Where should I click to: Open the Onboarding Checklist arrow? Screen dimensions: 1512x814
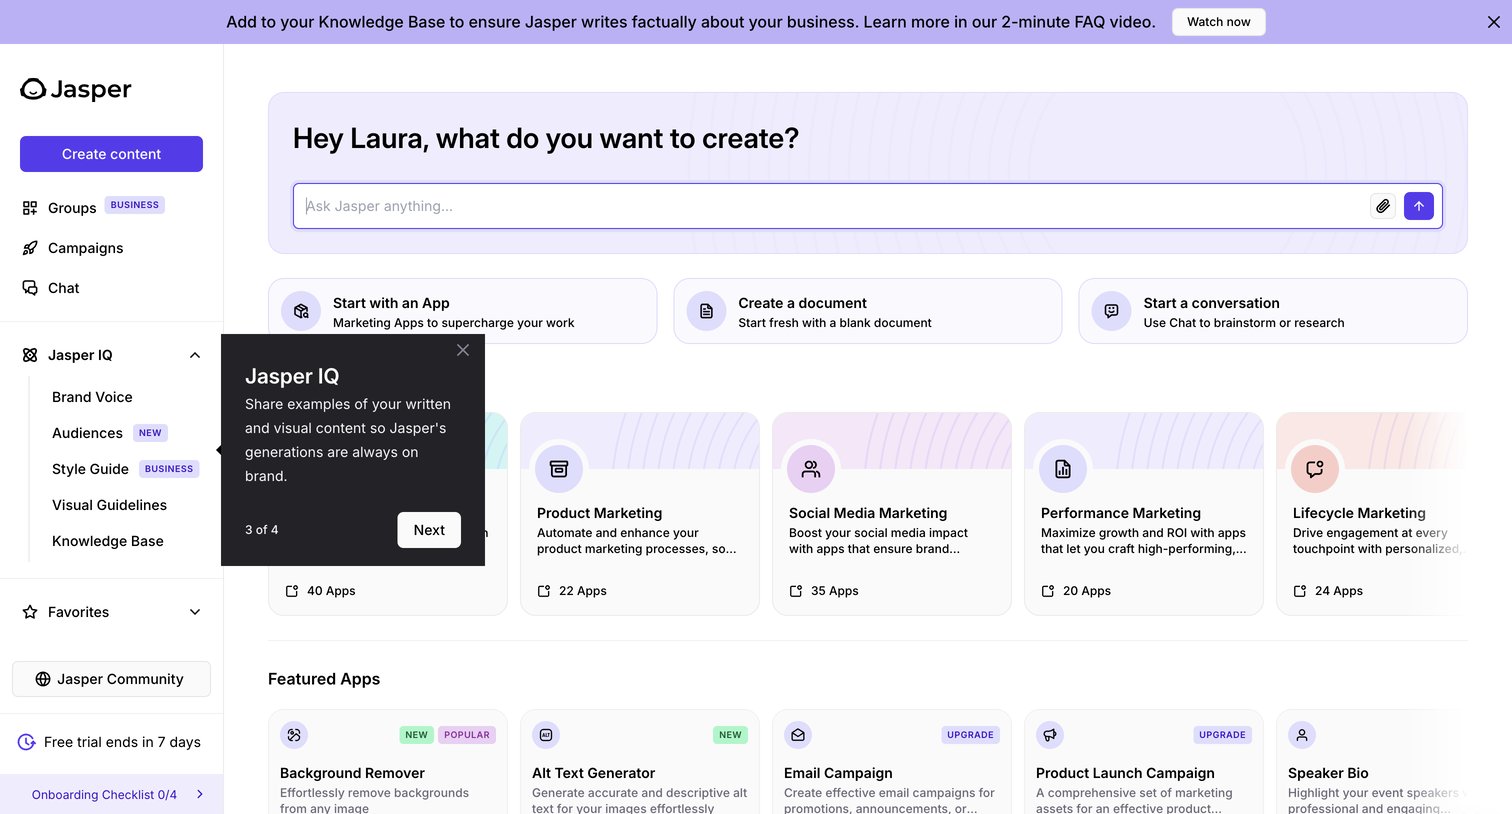click(x=200, y=794)
